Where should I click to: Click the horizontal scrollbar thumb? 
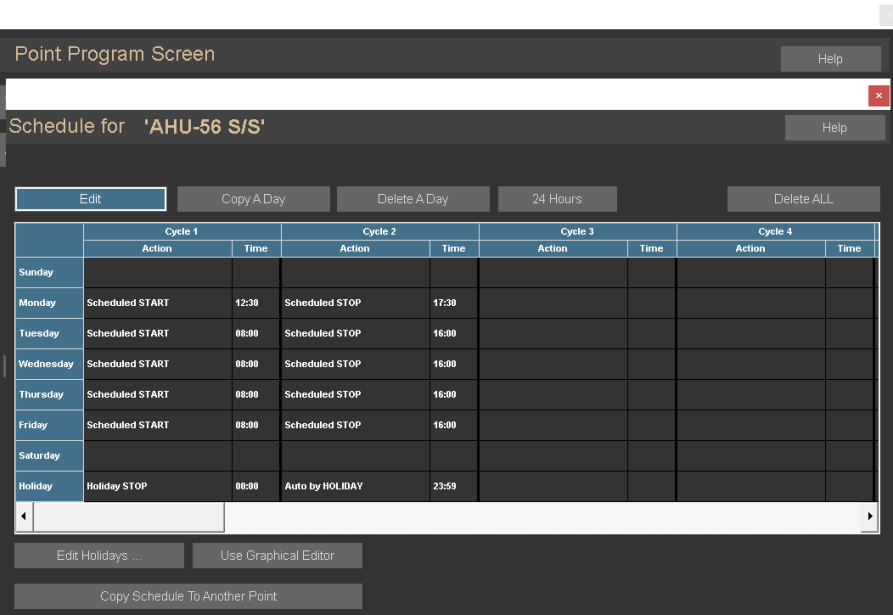click(128, 517)
